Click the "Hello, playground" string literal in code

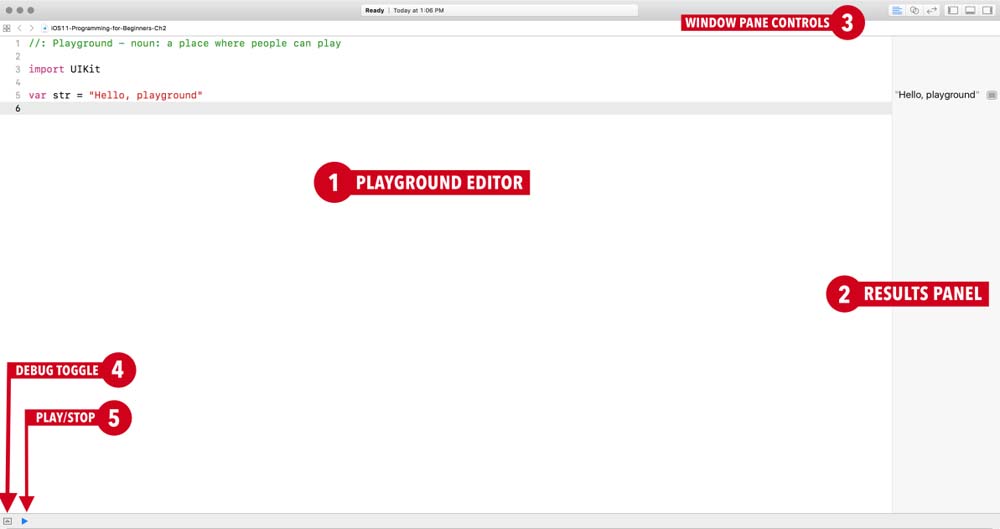[x=145, y=95]
